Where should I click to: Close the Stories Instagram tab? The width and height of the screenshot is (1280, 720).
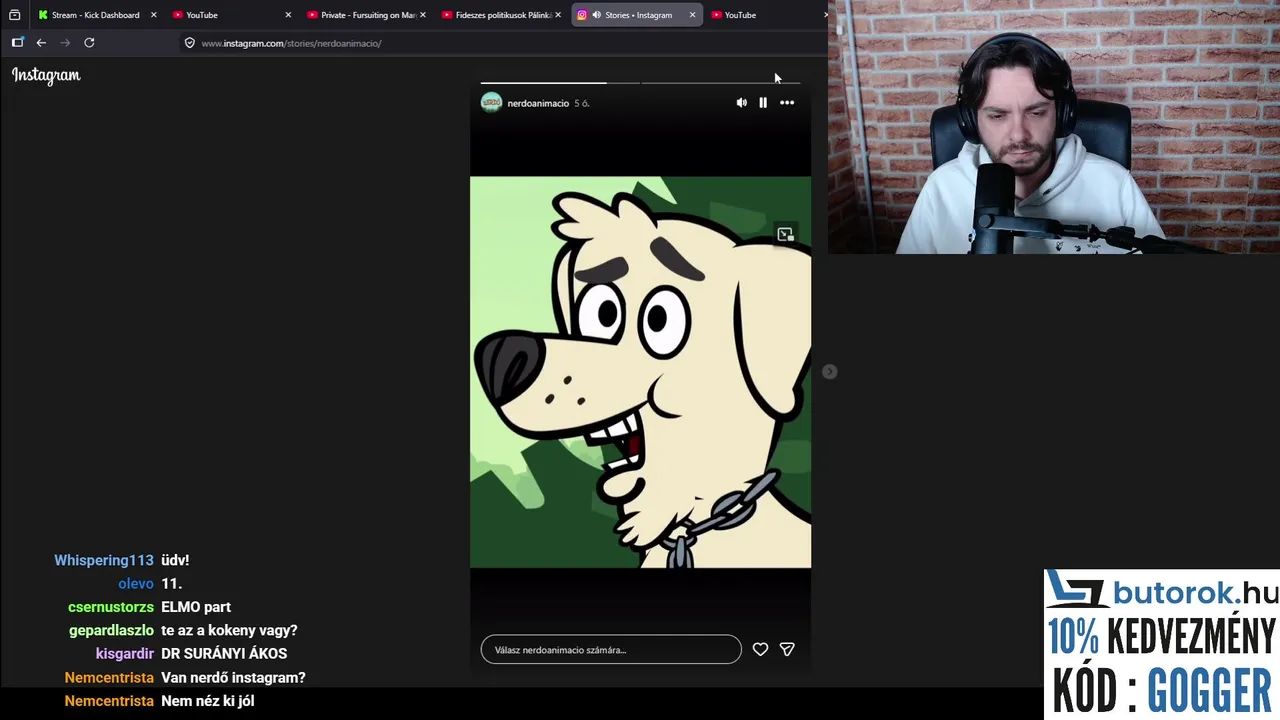point(692,15)
